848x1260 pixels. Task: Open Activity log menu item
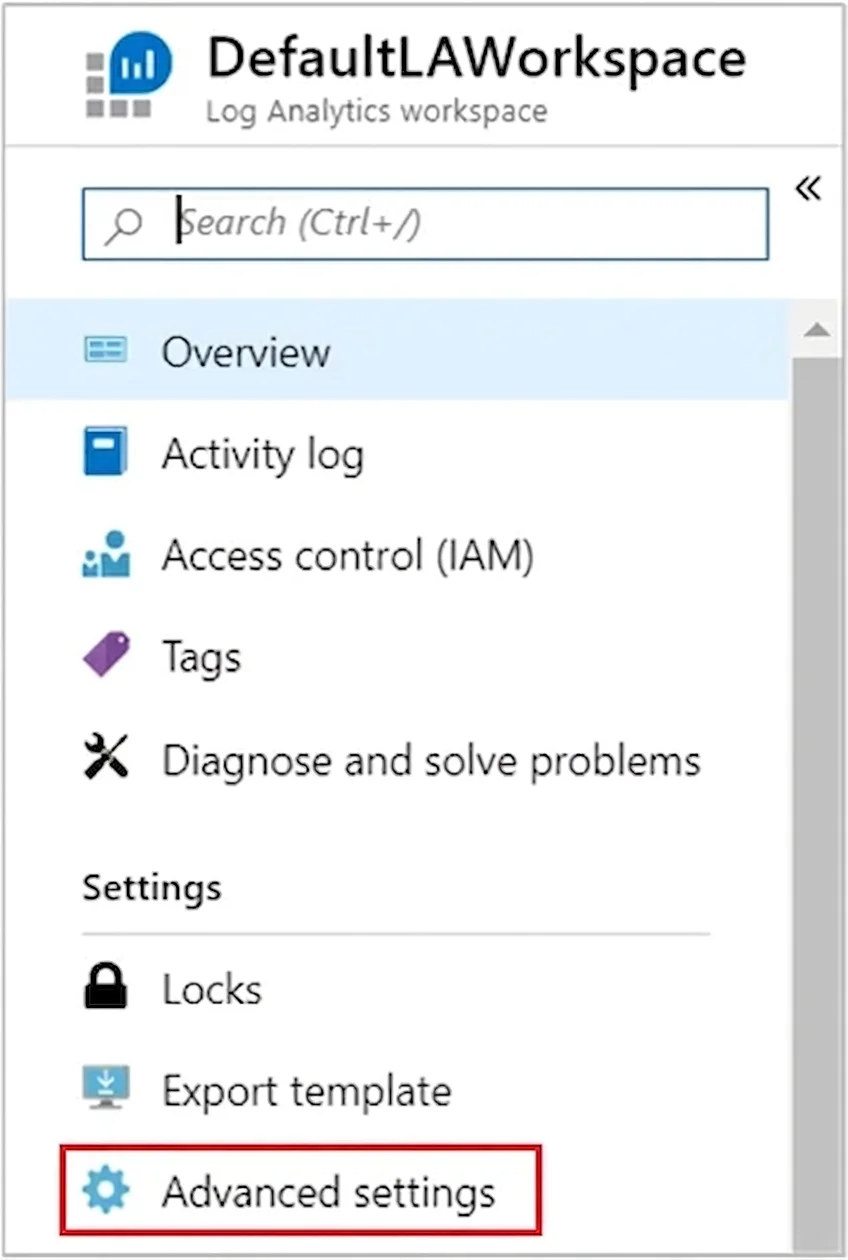396,453
